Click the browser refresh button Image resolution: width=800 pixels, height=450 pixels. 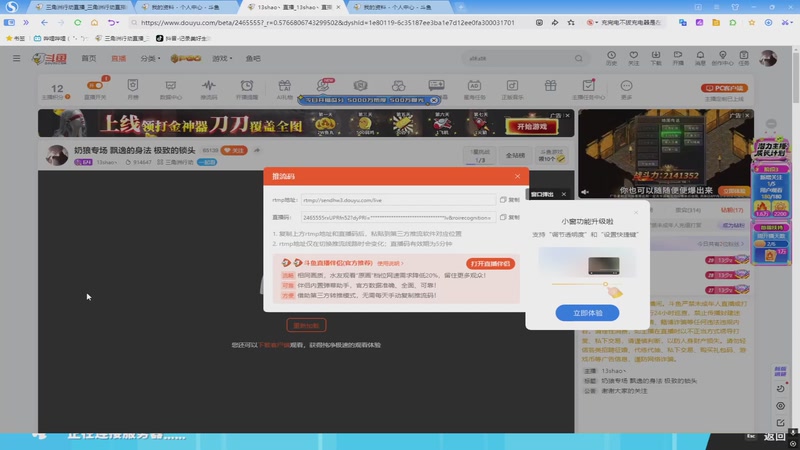[78, 22]
